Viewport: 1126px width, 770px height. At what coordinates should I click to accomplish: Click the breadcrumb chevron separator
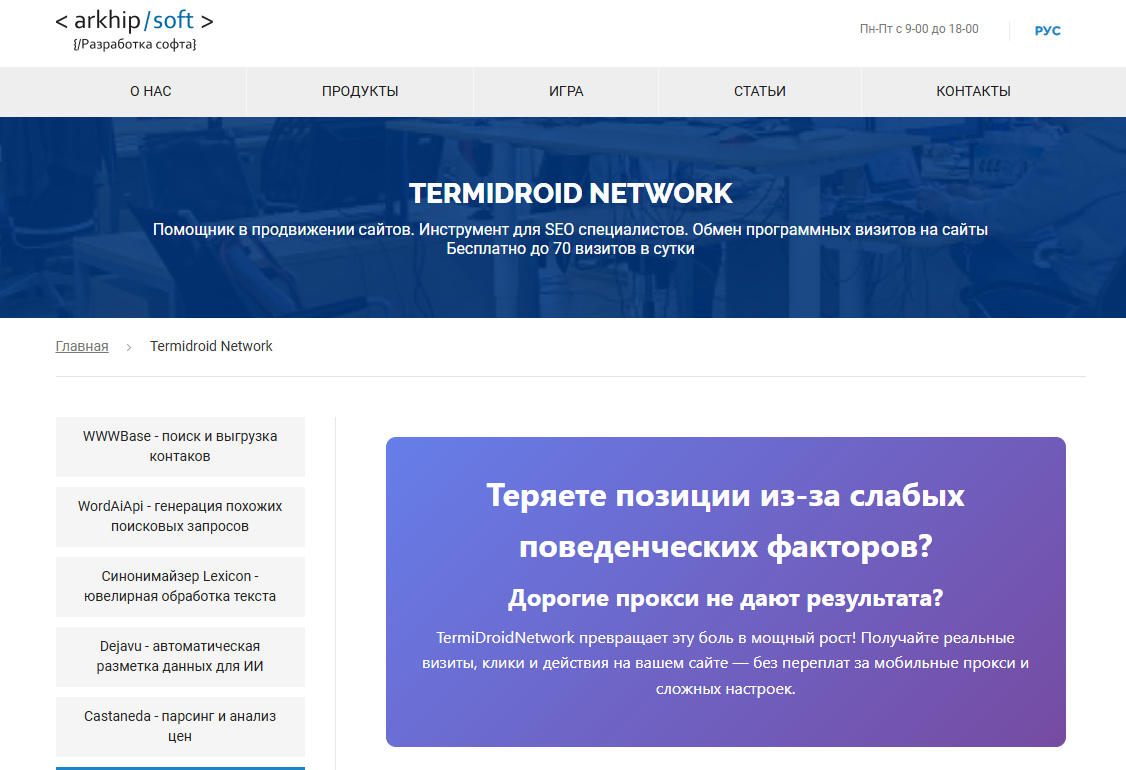tap(128, 347)
